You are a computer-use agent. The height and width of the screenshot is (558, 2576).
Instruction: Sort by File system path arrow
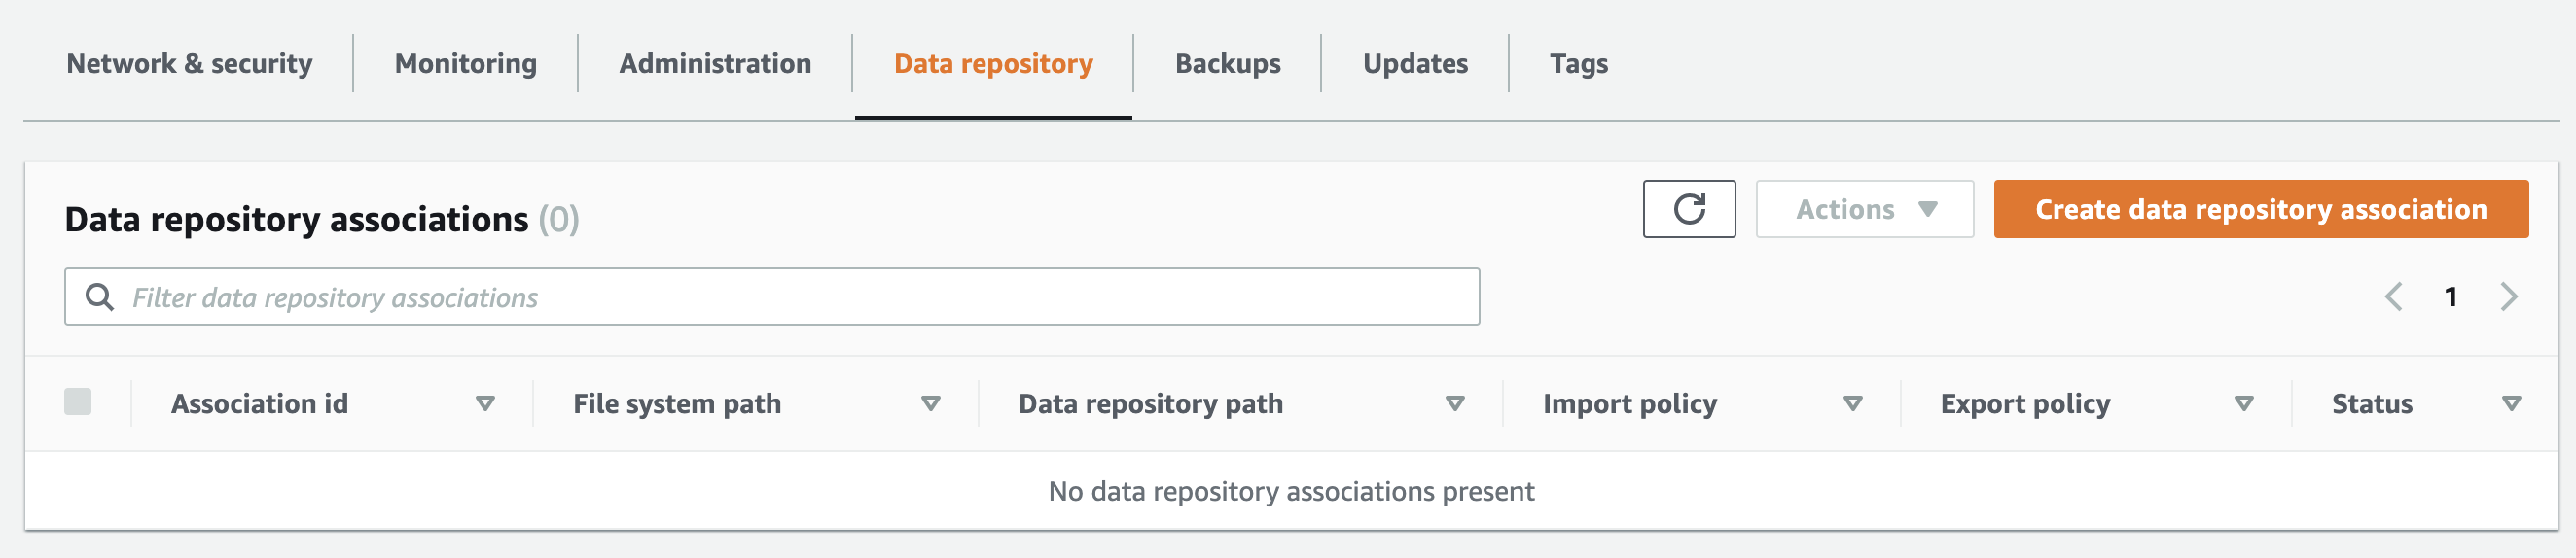930,404
